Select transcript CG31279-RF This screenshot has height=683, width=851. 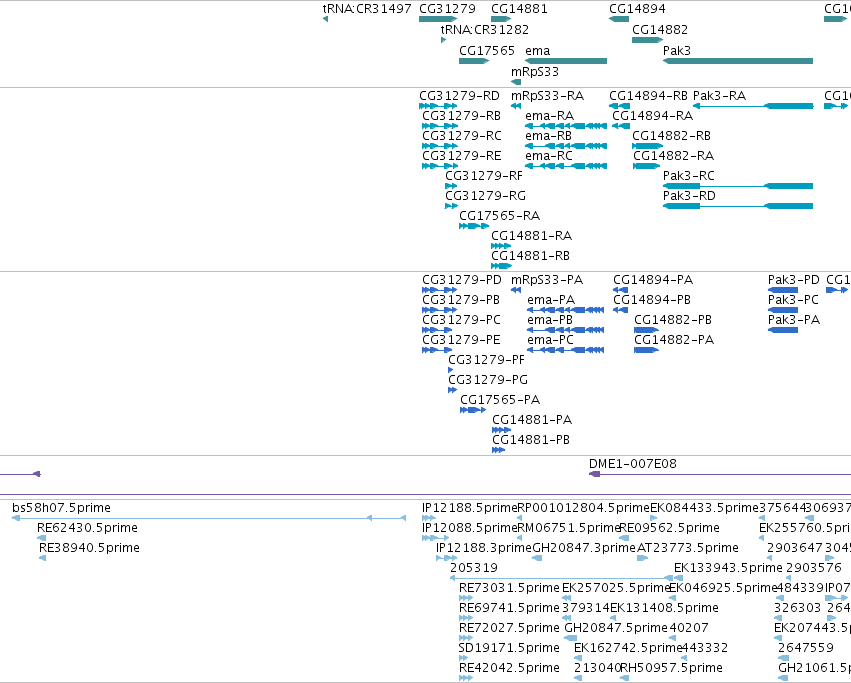pyautogui.click(x=484, y=176)
